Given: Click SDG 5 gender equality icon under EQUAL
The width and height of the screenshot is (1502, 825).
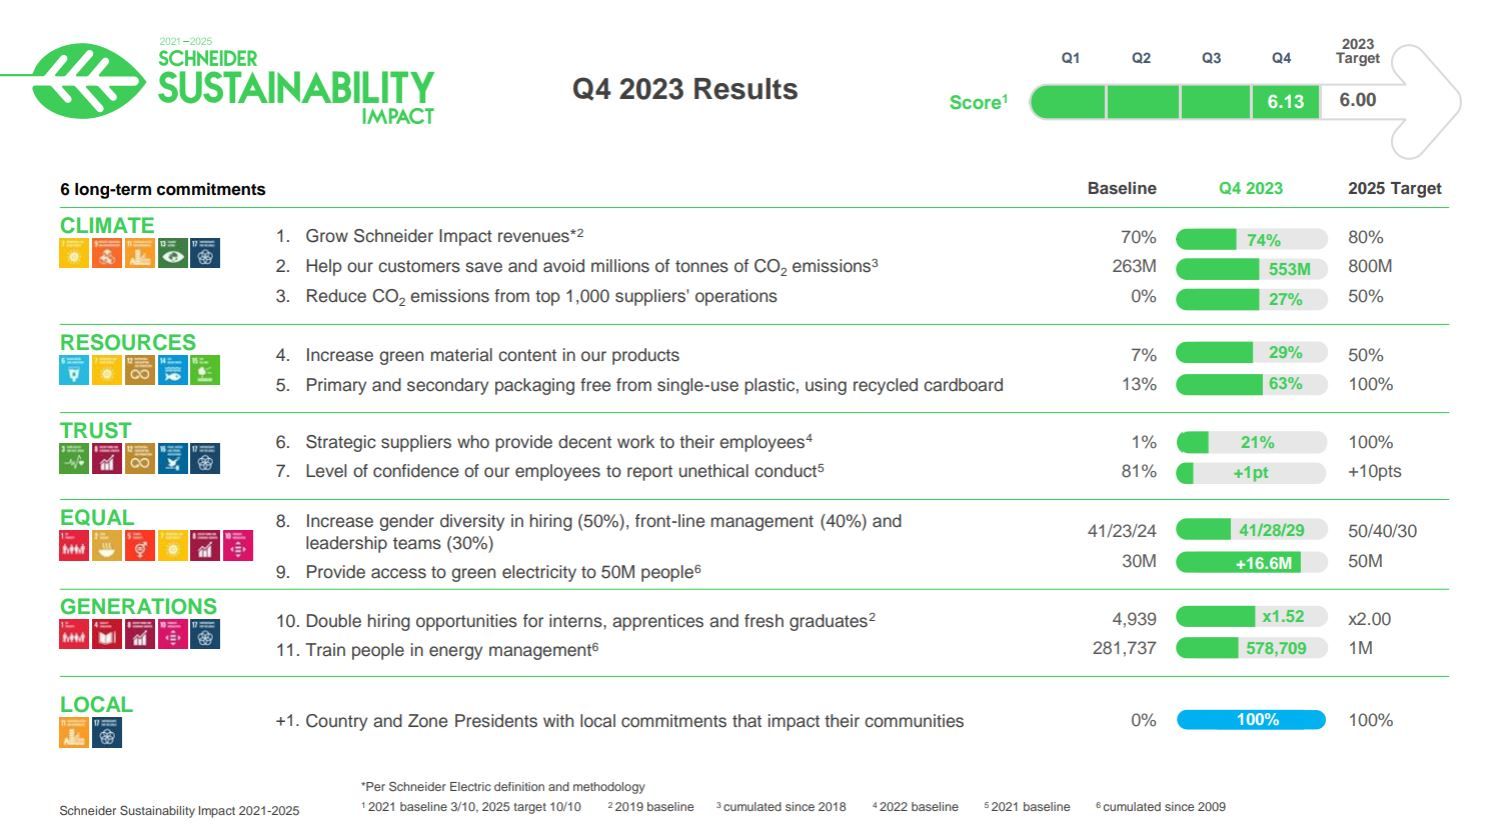Looking at the screenshot, I should [x=140, y=546].
